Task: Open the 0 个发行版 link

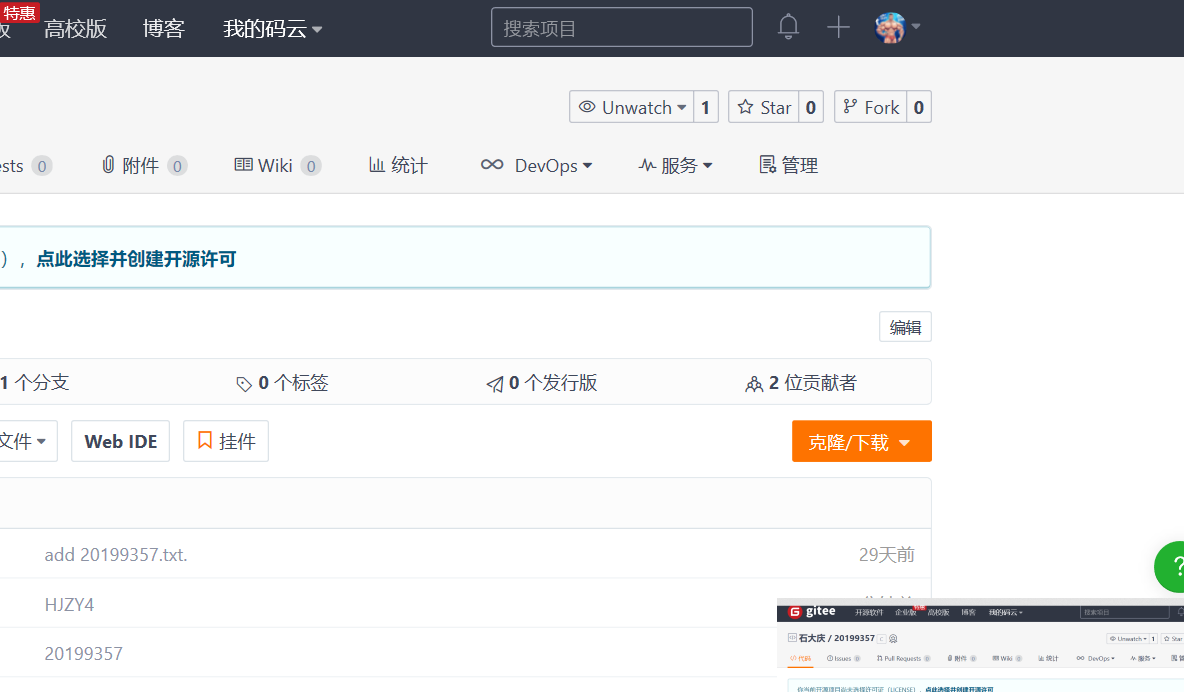Action: coord(542,383)
